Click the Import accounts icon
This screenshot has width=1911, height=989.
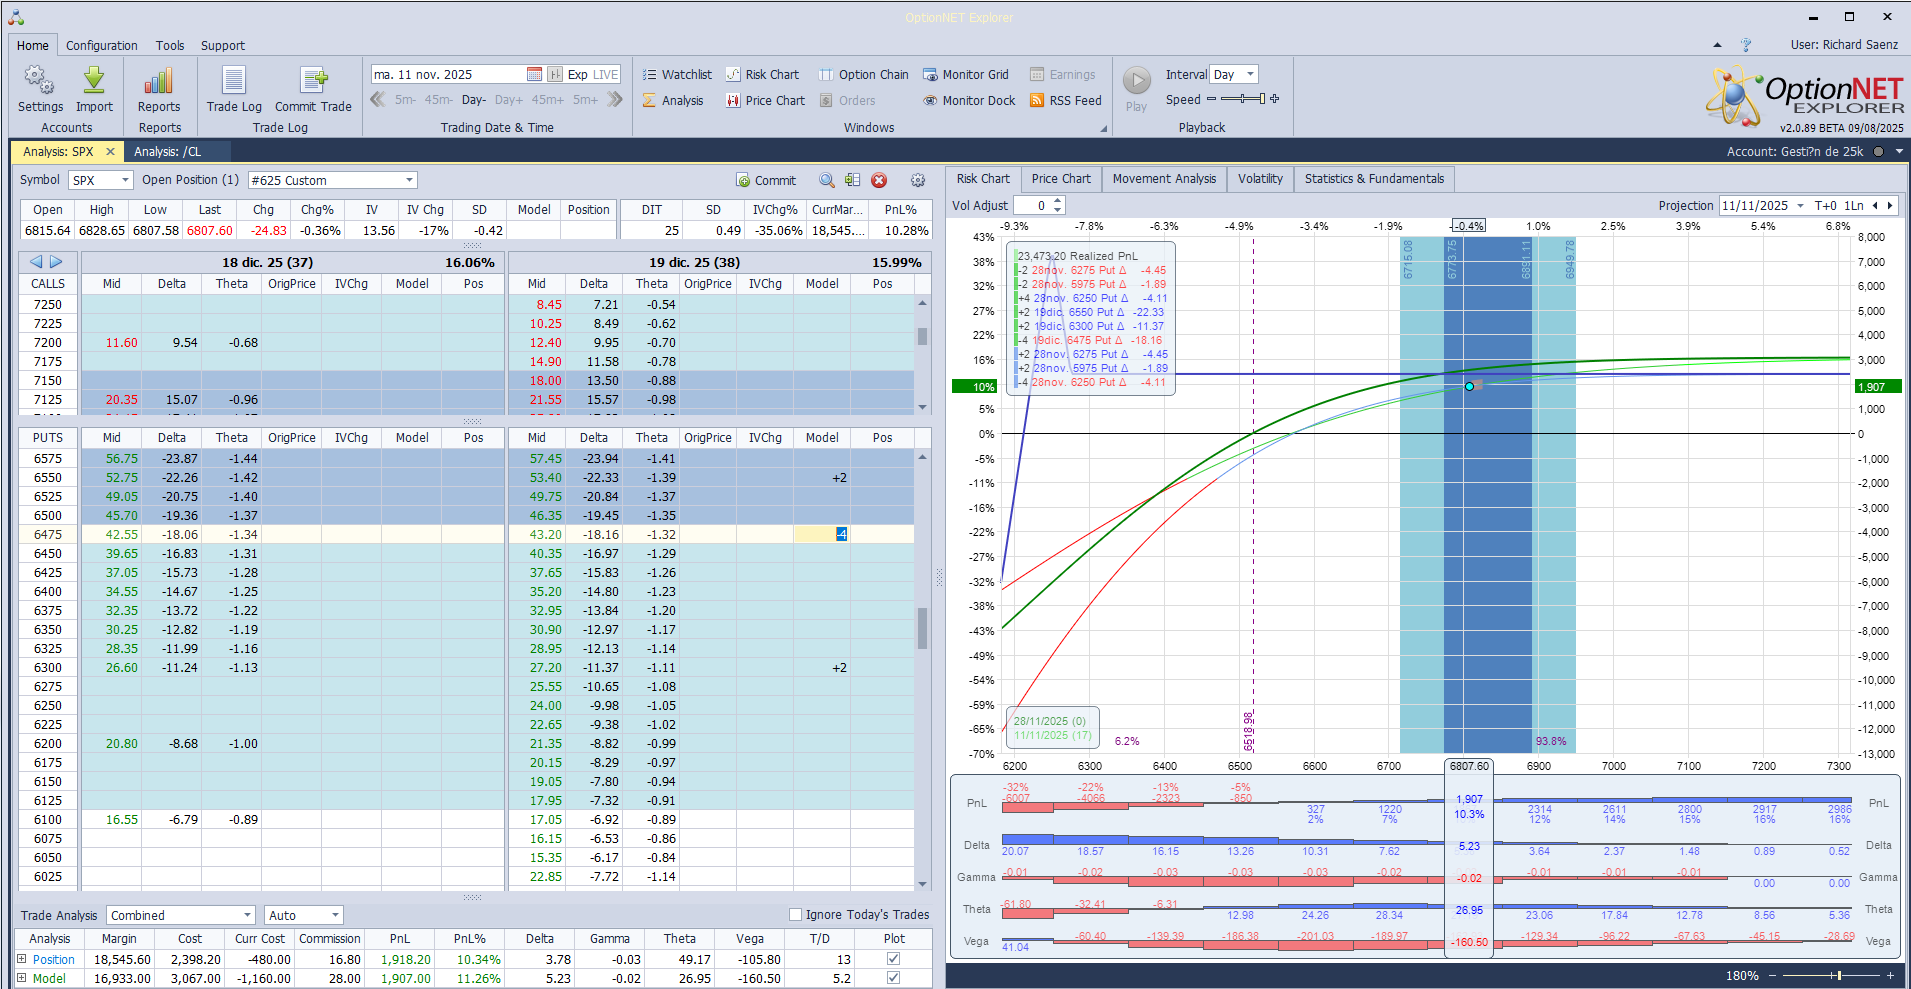pyautogui.click(x=94, y=81)
